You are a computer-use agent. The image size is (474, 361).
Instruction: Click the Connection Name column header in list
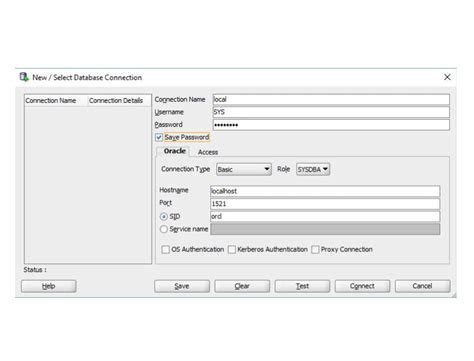[56, 101]
